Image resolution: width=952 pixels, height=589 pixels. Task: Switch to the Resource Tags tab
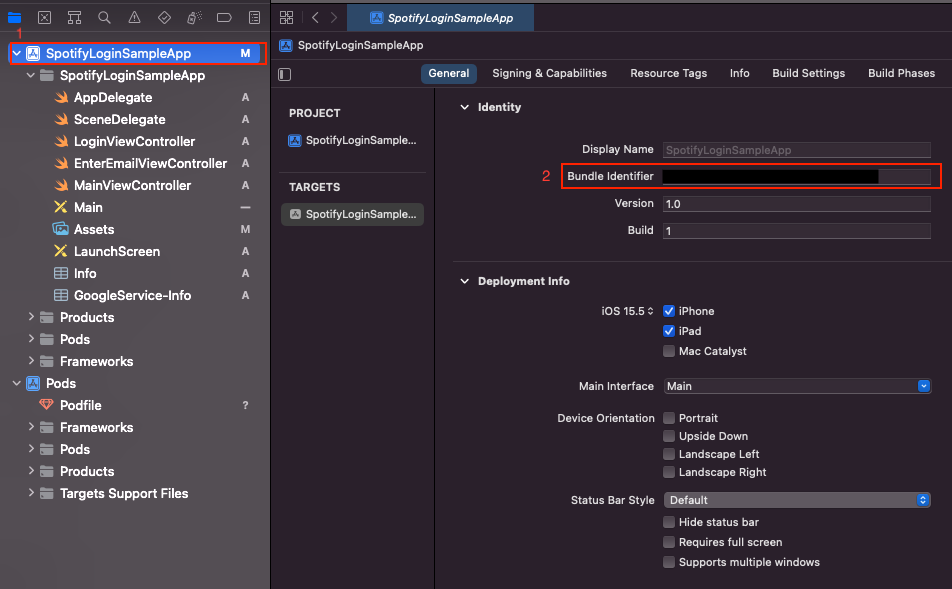coord(668,73)
